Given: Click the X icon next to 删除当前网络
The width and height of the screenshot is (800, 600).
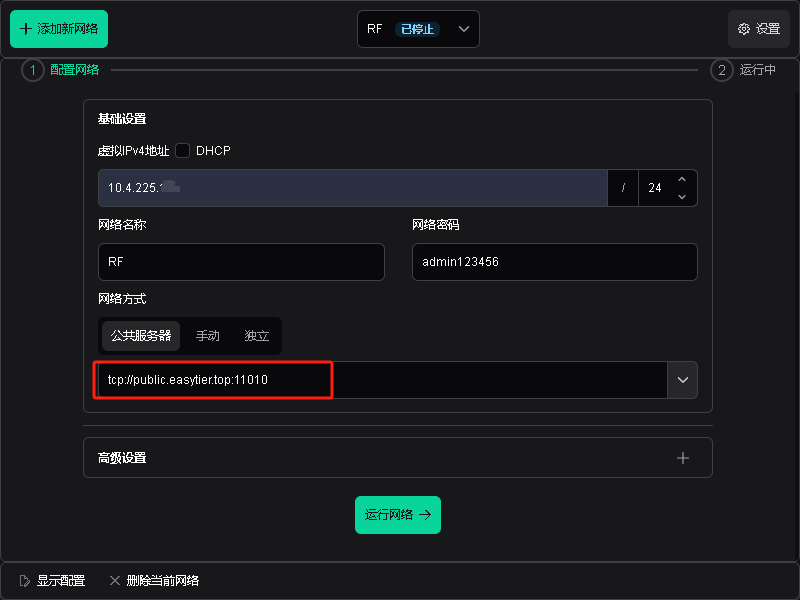Looking at the screenshot, I should tap(115, 580).
